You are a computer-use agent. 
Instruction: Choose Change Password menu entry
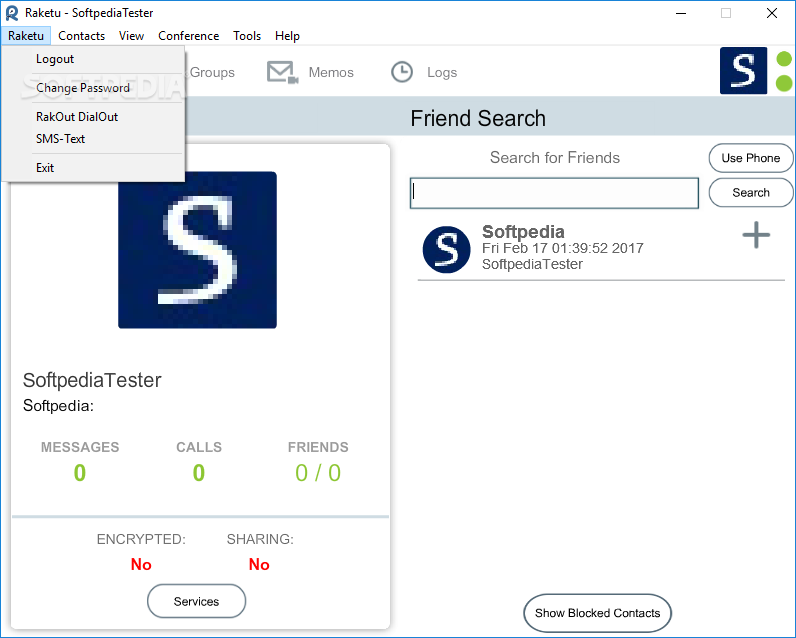pos(93,88)
